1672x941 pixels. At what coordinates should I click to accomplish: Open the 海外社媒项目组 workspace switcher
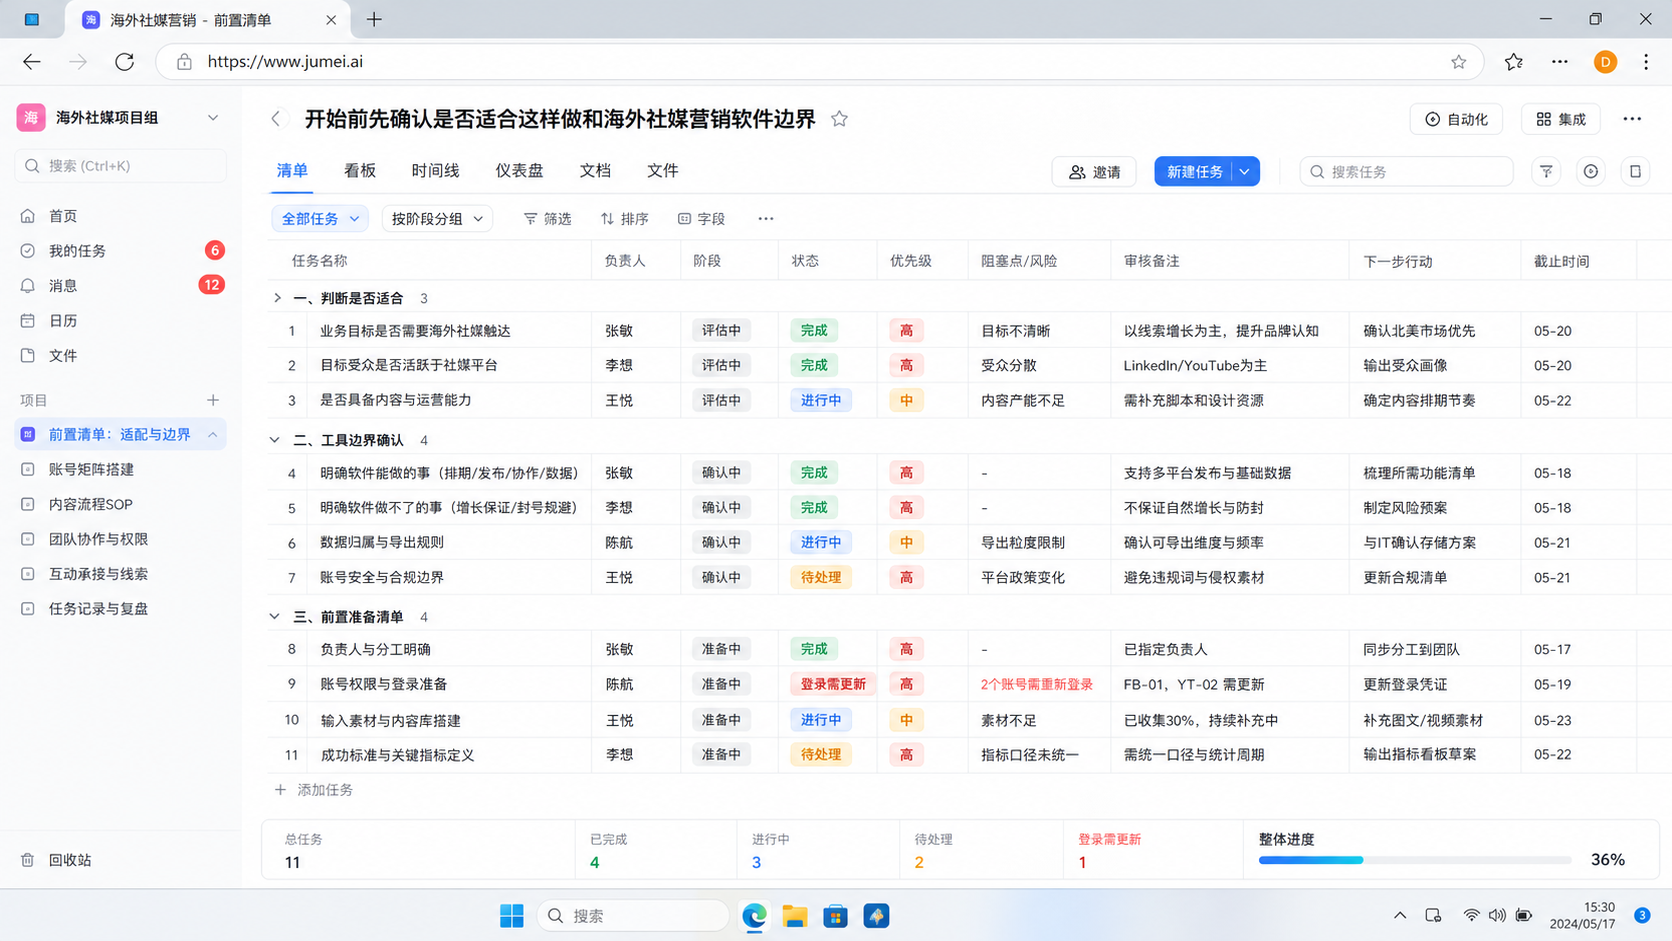[213, 118]
